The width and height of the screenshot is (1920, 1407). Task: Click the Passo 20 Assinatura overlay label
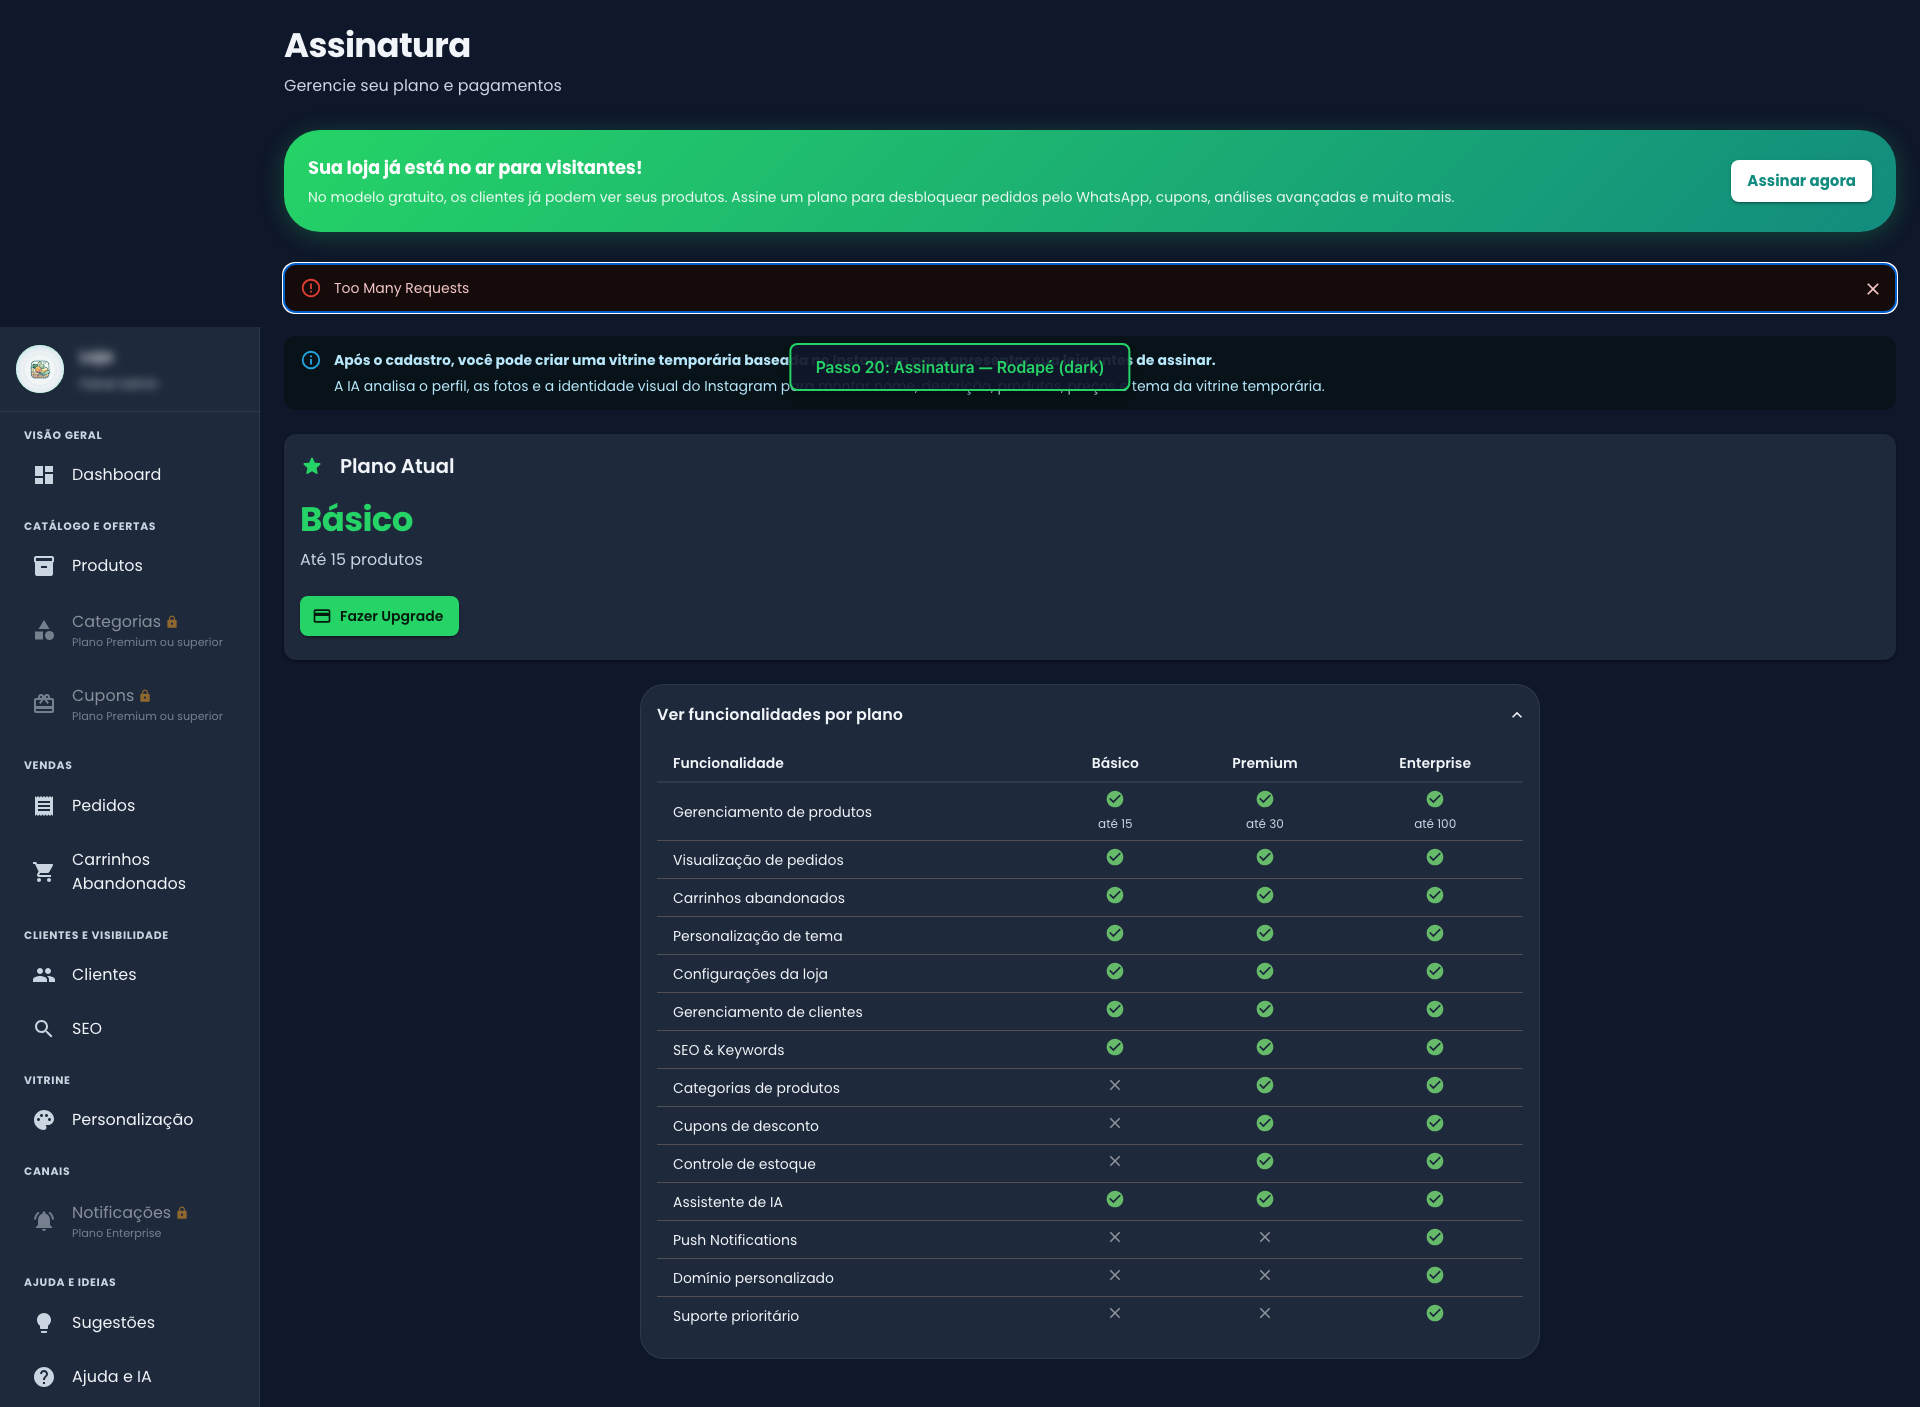click(960, 367)
